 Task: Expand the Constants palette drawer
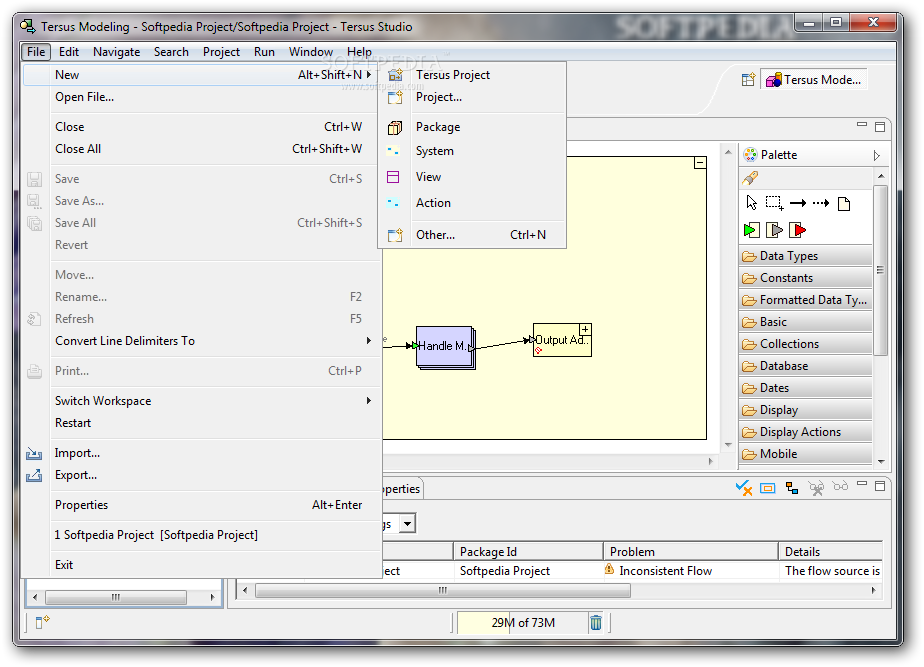(805, 278)
